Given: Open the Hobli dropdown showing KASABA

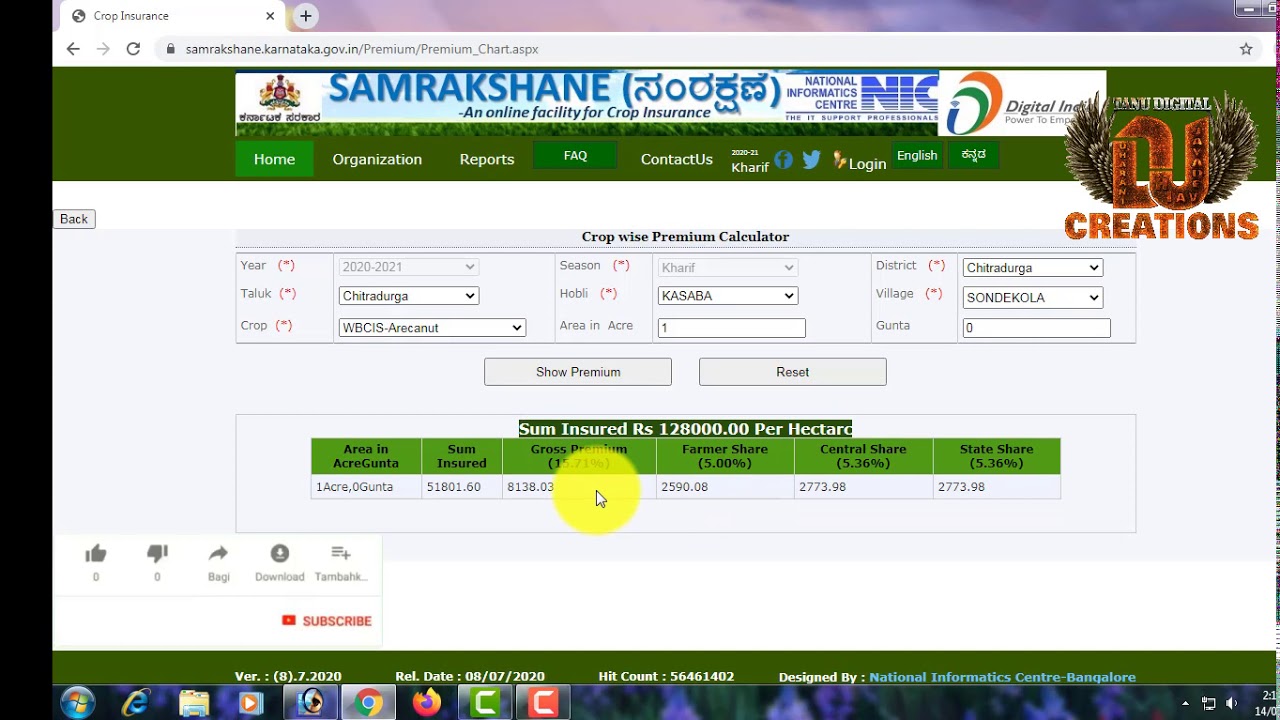Looking at the screenshot, I should (728, 296).
